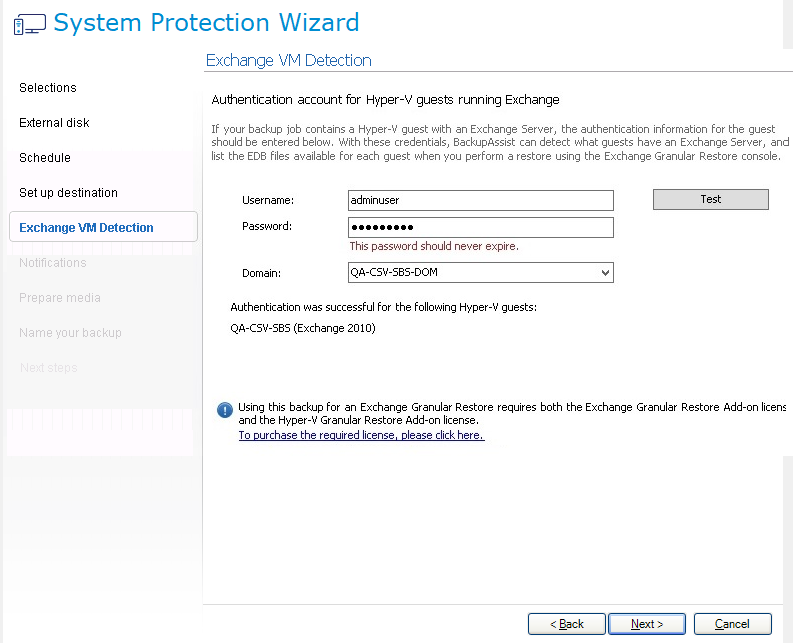The width and height of the screenshot is (795, 643).
Task: Open the purchase required license link
Action: pyautogui.click(x=361, y=436)
